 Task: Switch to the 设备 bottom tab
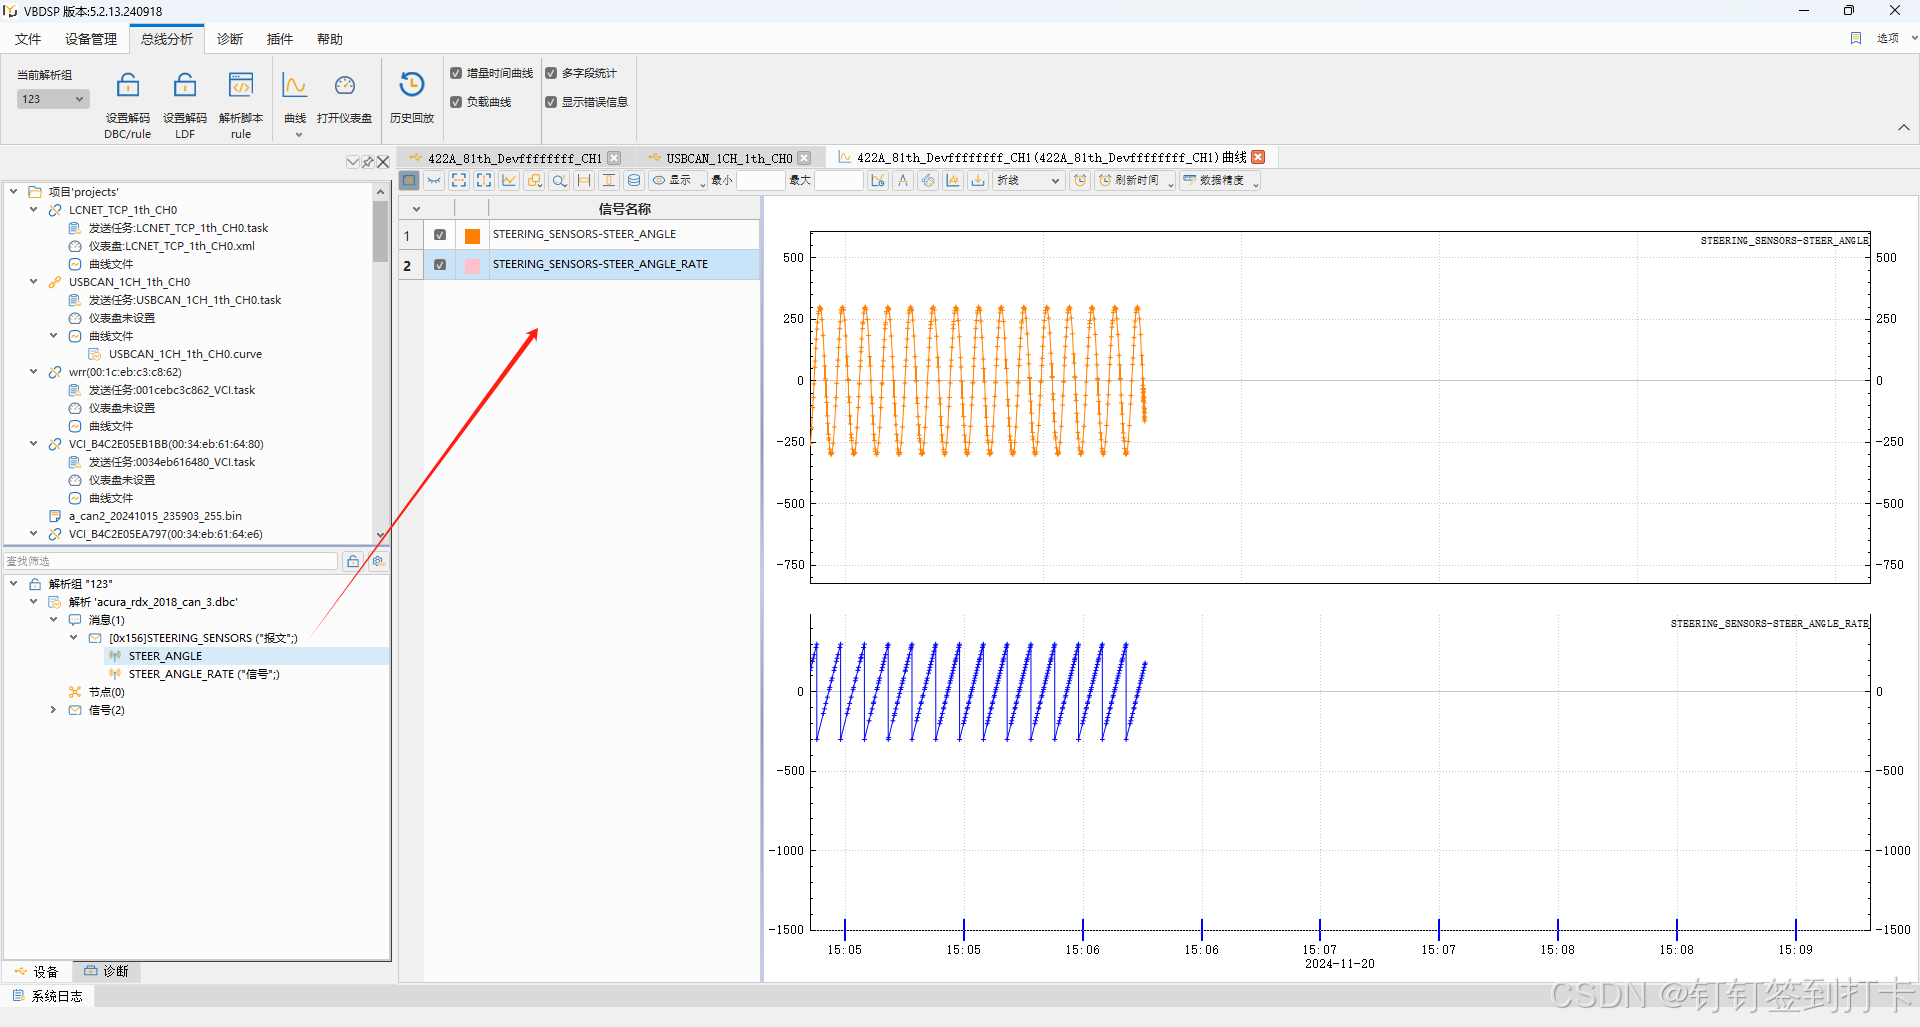pyautogui.click(x=37, y=971)
